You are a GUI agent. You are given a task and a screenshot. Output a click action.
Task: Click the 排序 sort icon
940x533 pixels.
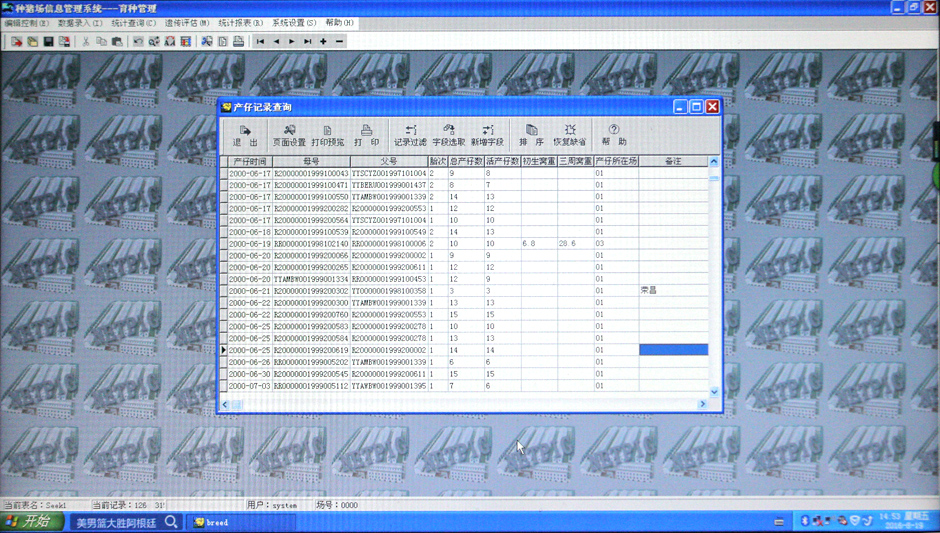tap(531, 135)
